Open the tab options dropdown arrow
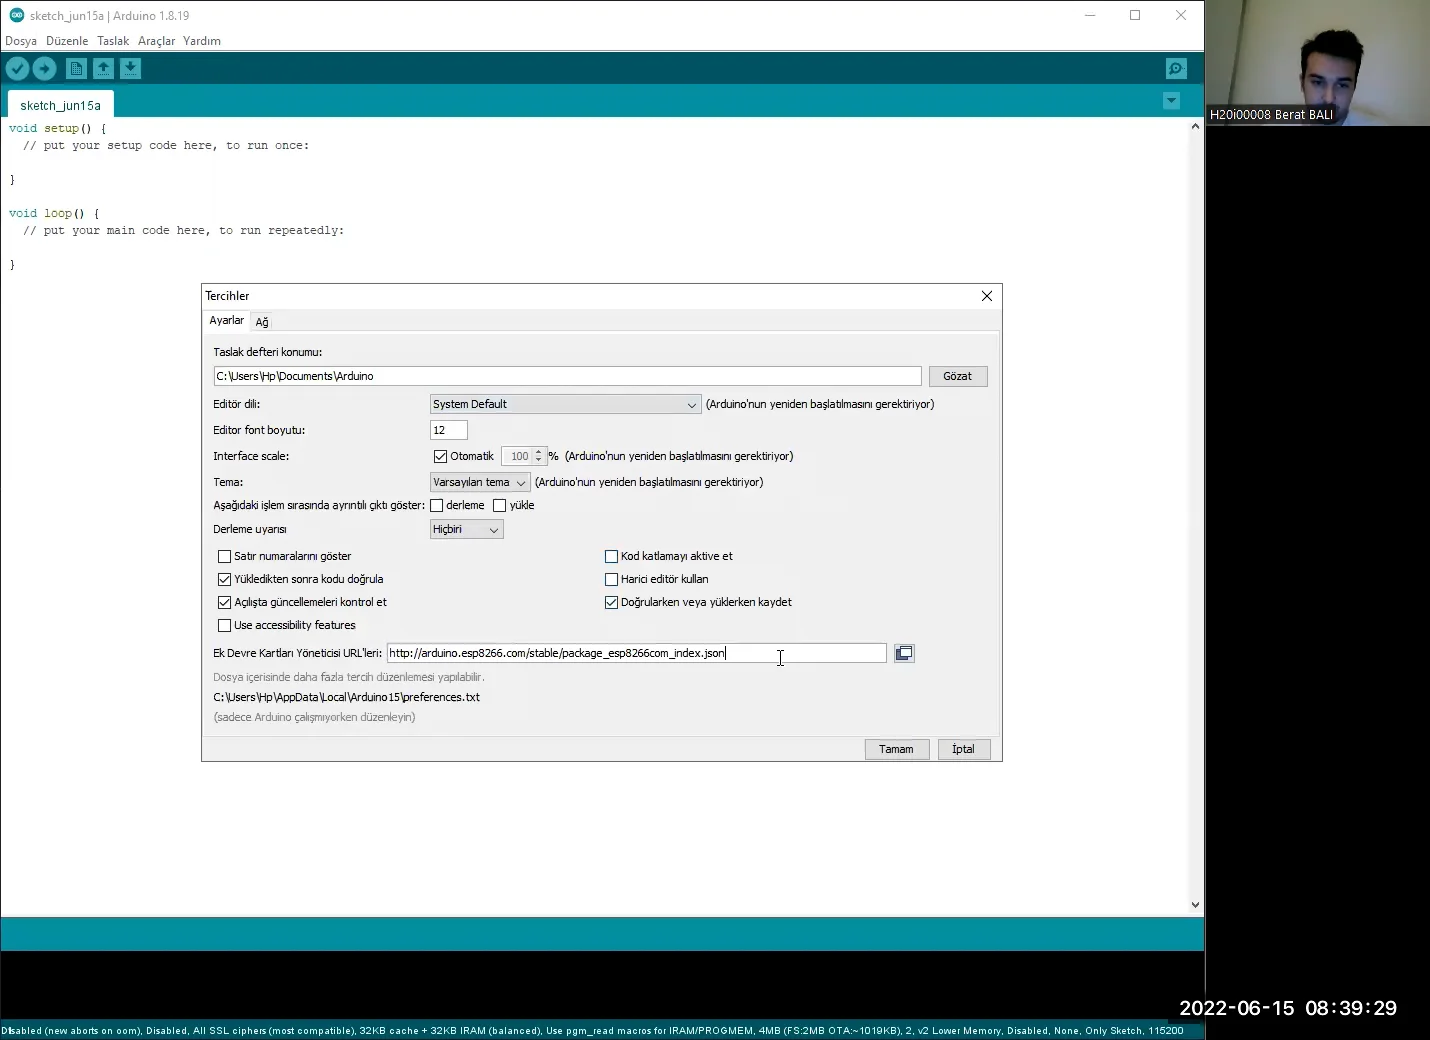Viewport: 1430px width, 1040px height. 1171,101
